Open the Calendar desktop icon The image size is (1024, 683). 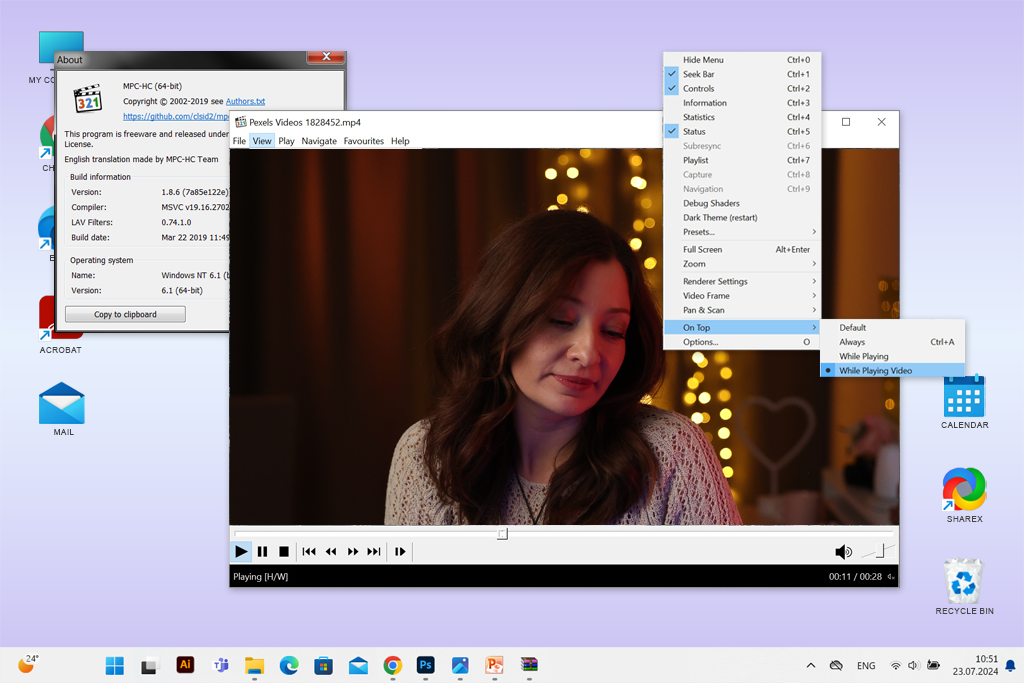click(x=965, y=401)
